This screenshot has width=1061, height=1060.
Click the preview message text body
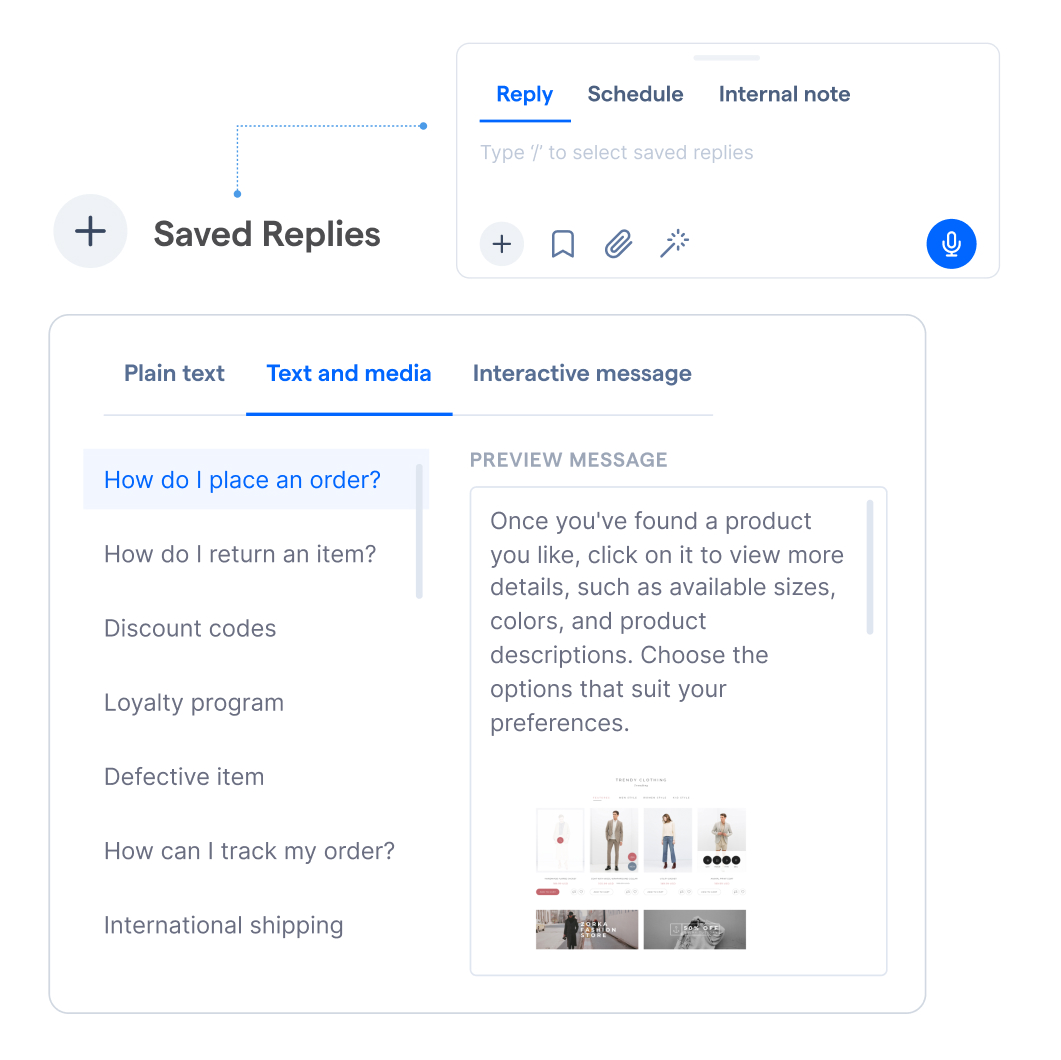667,622
